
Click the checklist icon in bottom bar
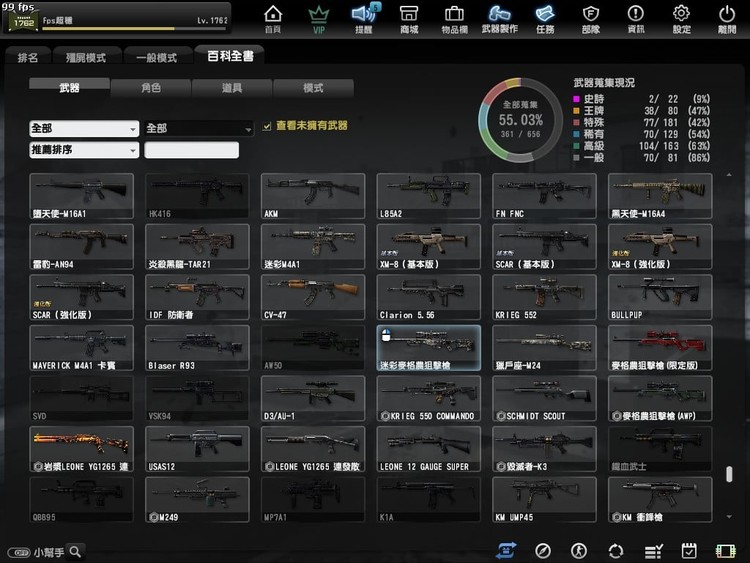pos(653,551)
